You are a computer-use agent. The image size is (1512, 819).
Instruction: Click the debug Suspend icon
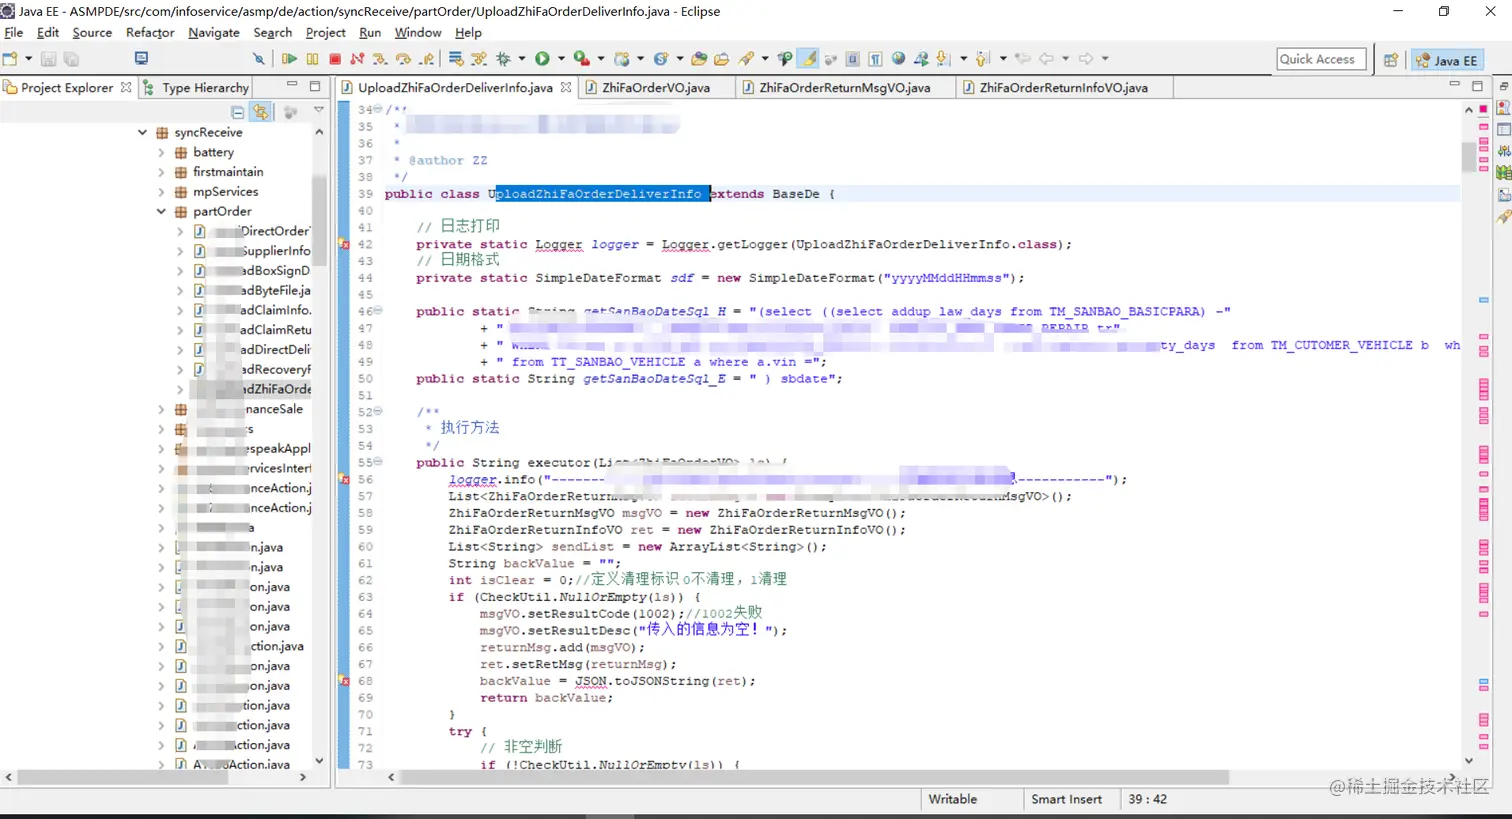pos(312,59)
